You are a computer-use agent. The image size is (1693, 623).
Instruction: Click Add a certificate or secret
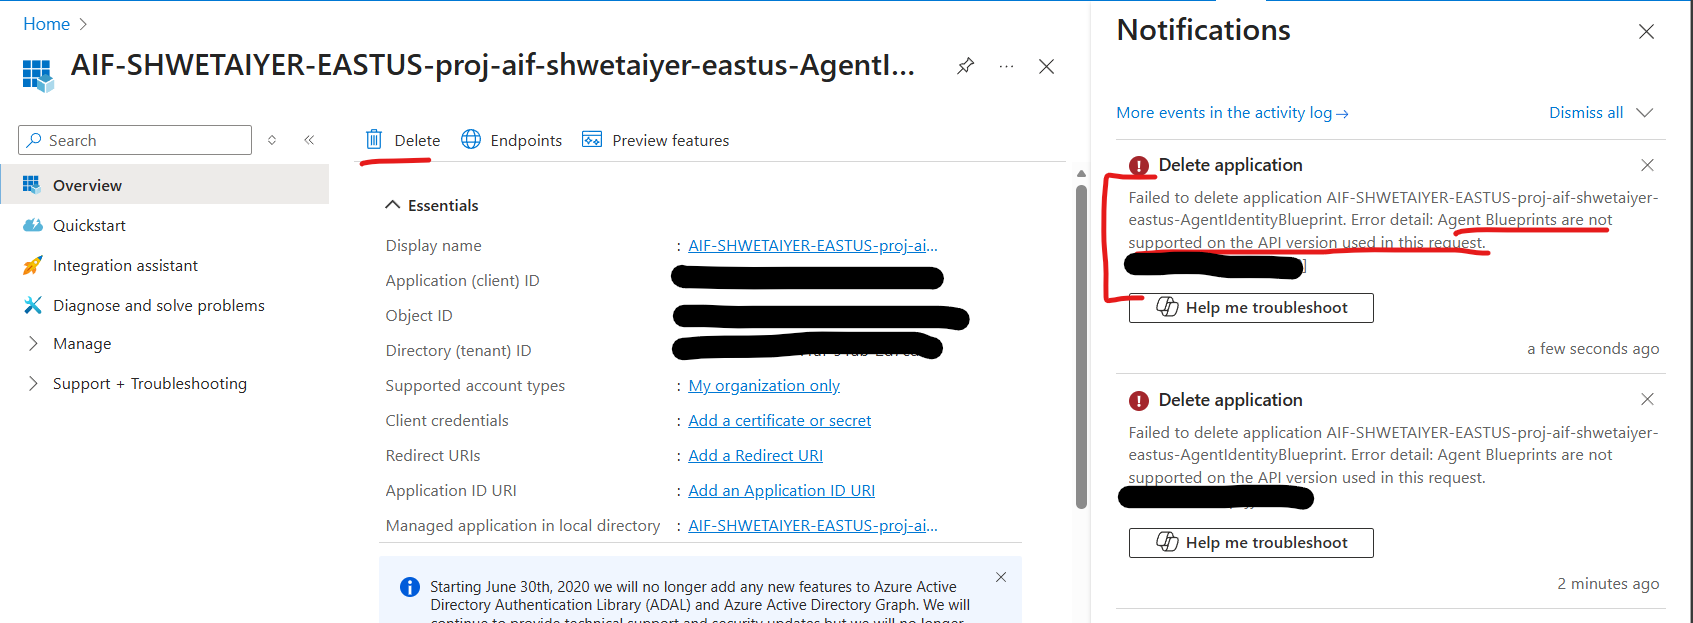point(780,420)
